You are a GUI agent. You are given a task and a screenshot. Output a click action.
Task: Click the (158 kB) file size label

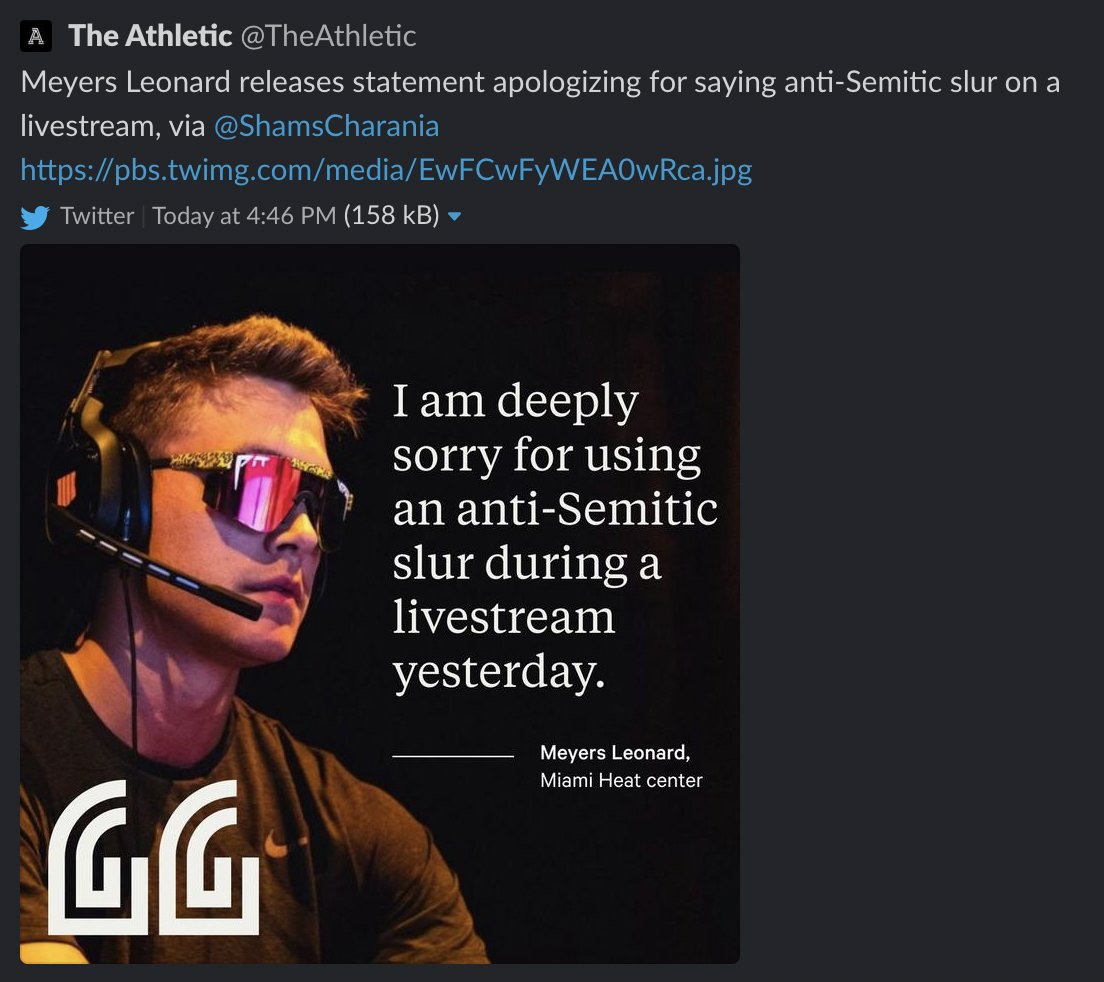(x=391, y=215)
